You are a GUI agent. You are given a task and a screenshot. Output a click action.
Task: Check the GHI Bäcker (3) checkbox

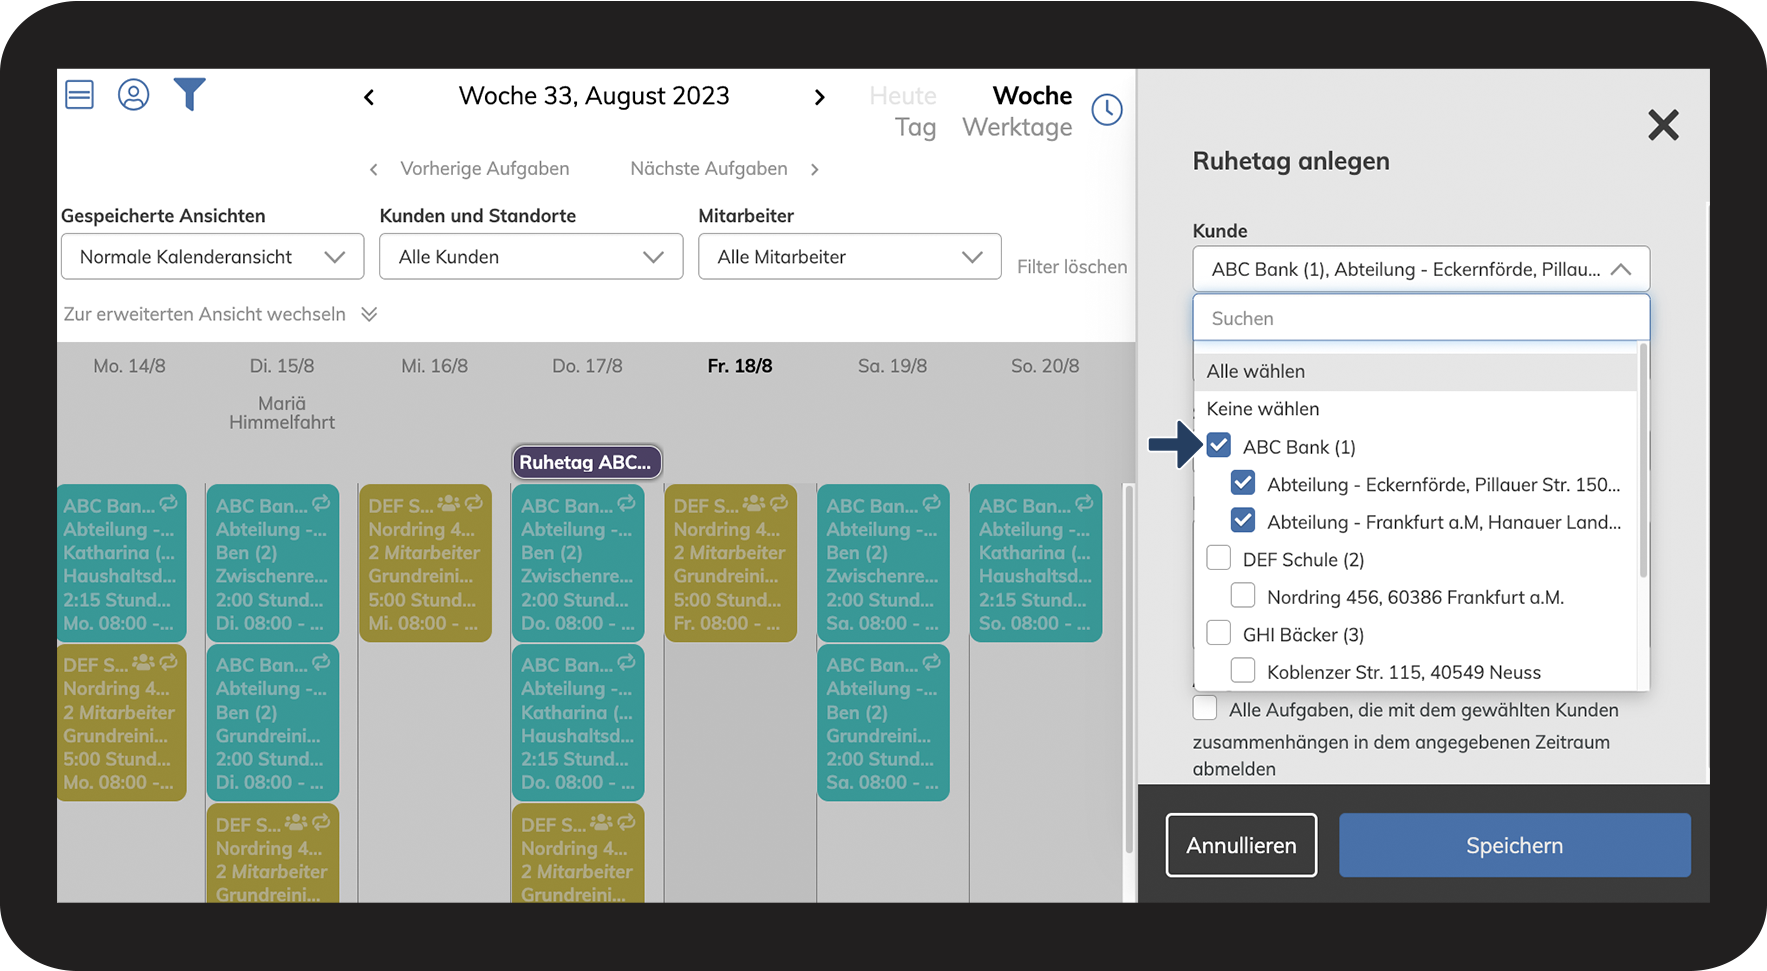1219,633
